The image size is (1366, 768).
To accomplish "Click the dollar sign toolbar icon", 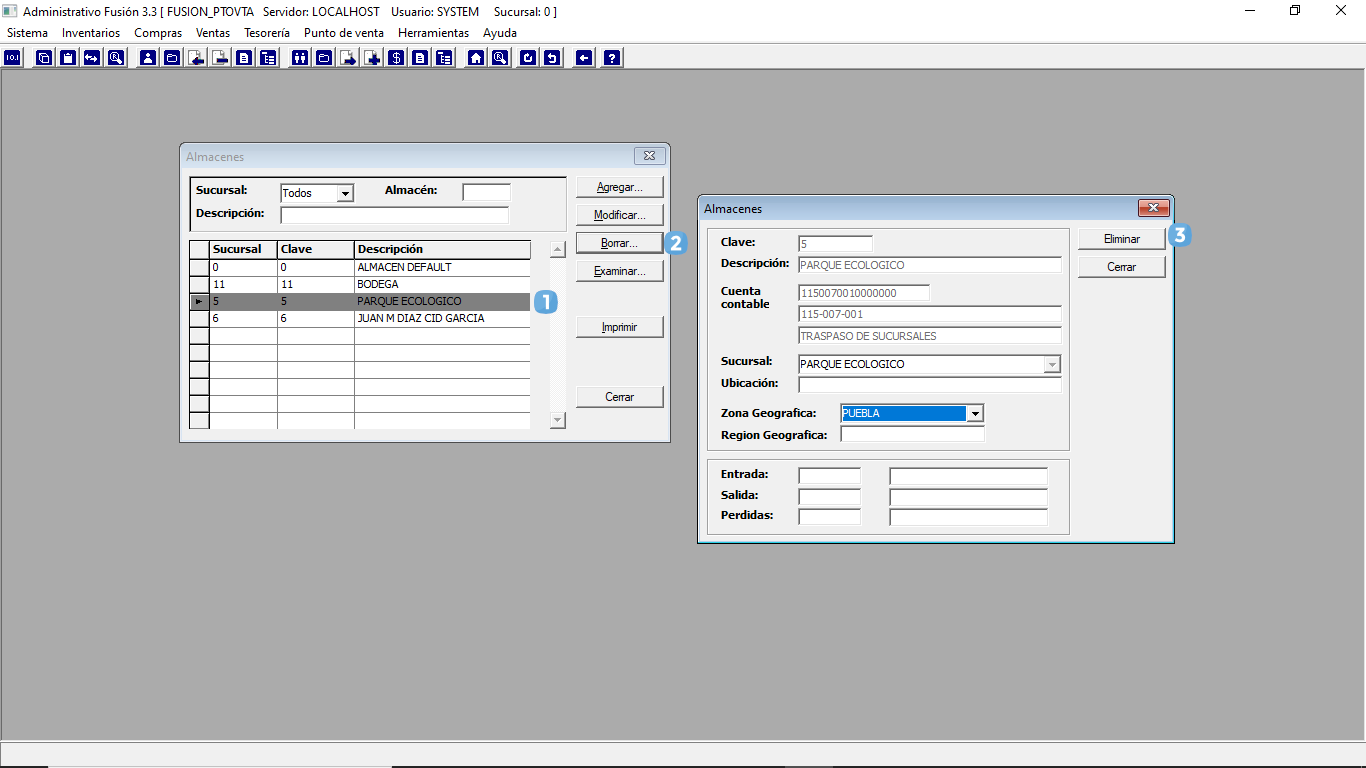I will coord(396,58).
